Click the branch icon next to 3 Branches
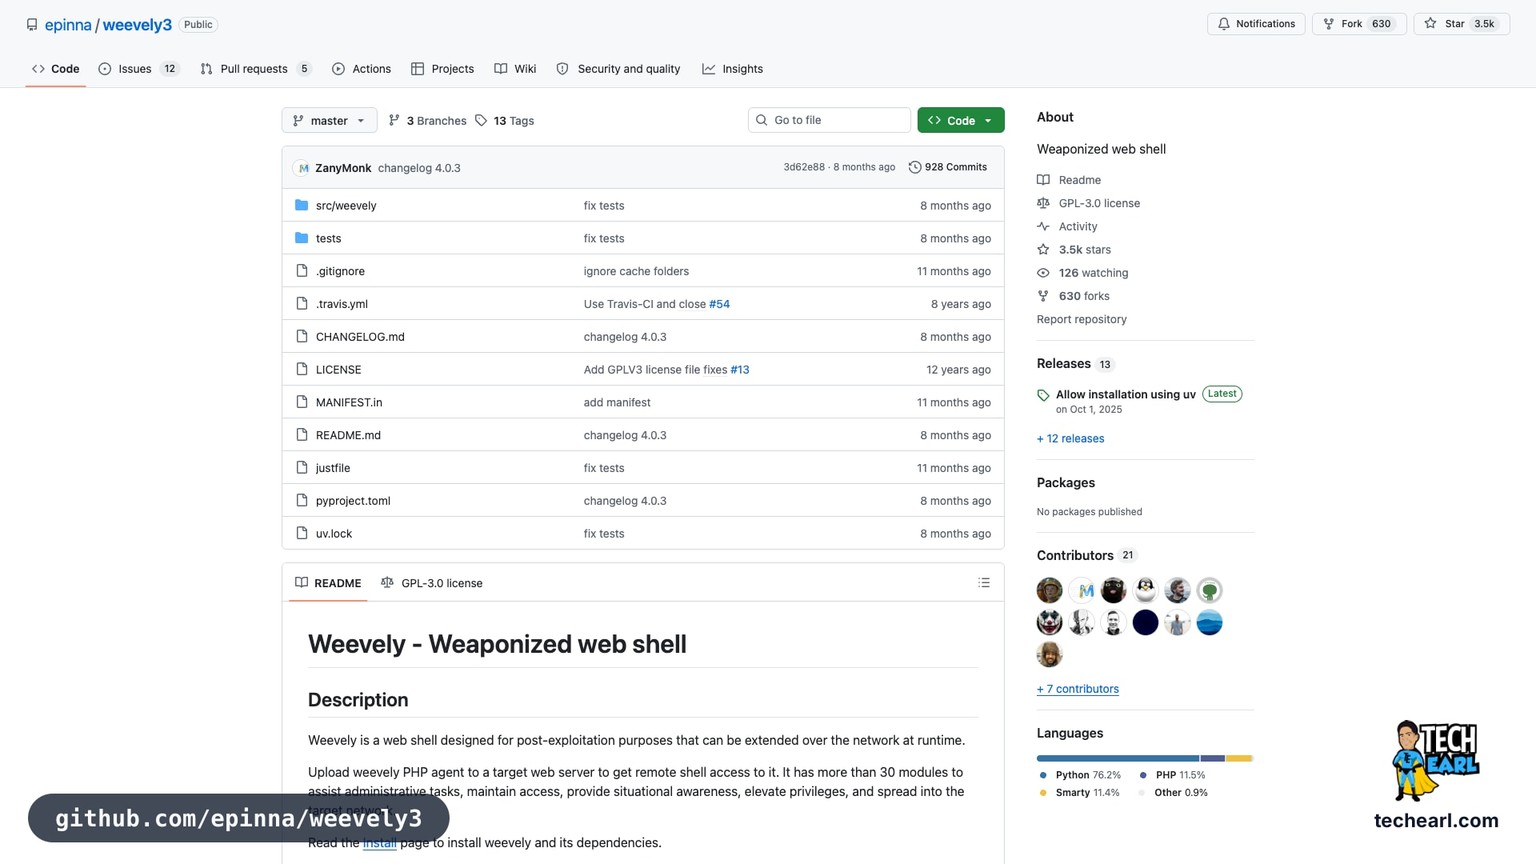 point(394,121)
